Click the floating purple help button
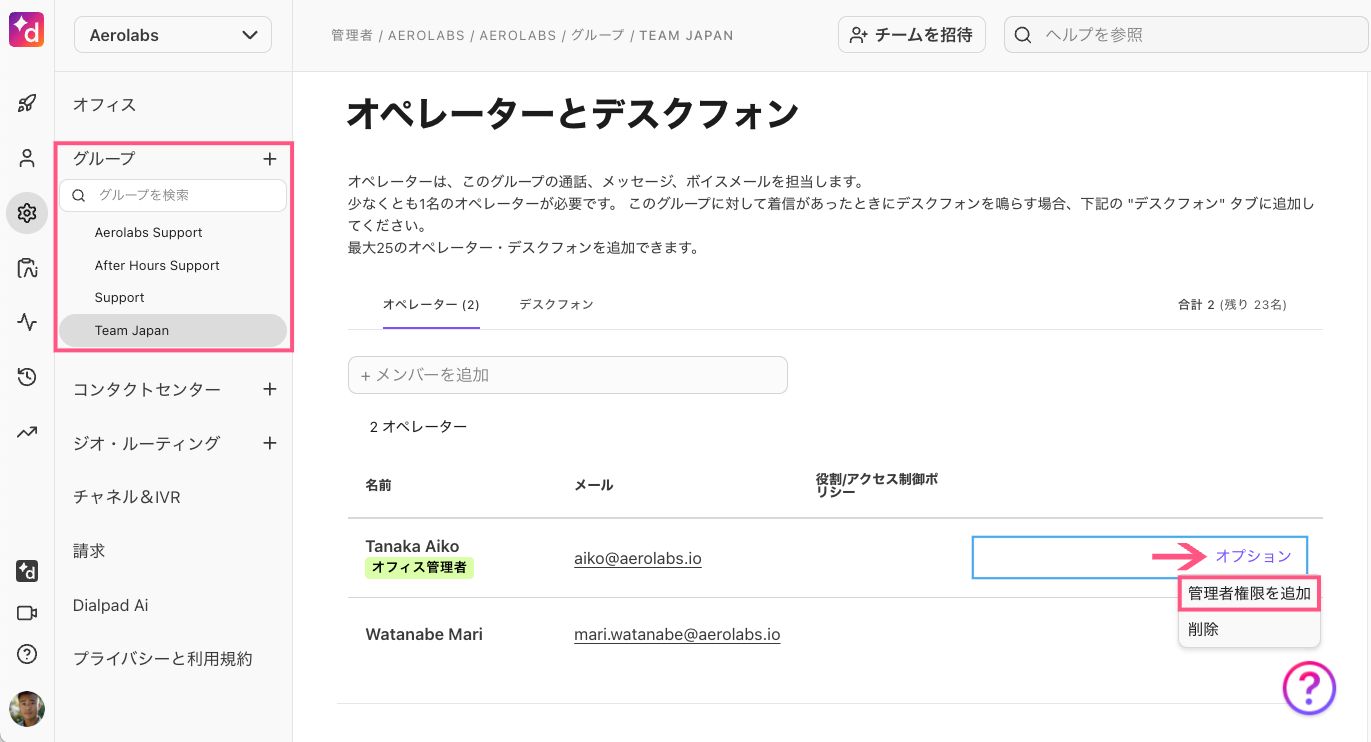 coord(1310,687)
